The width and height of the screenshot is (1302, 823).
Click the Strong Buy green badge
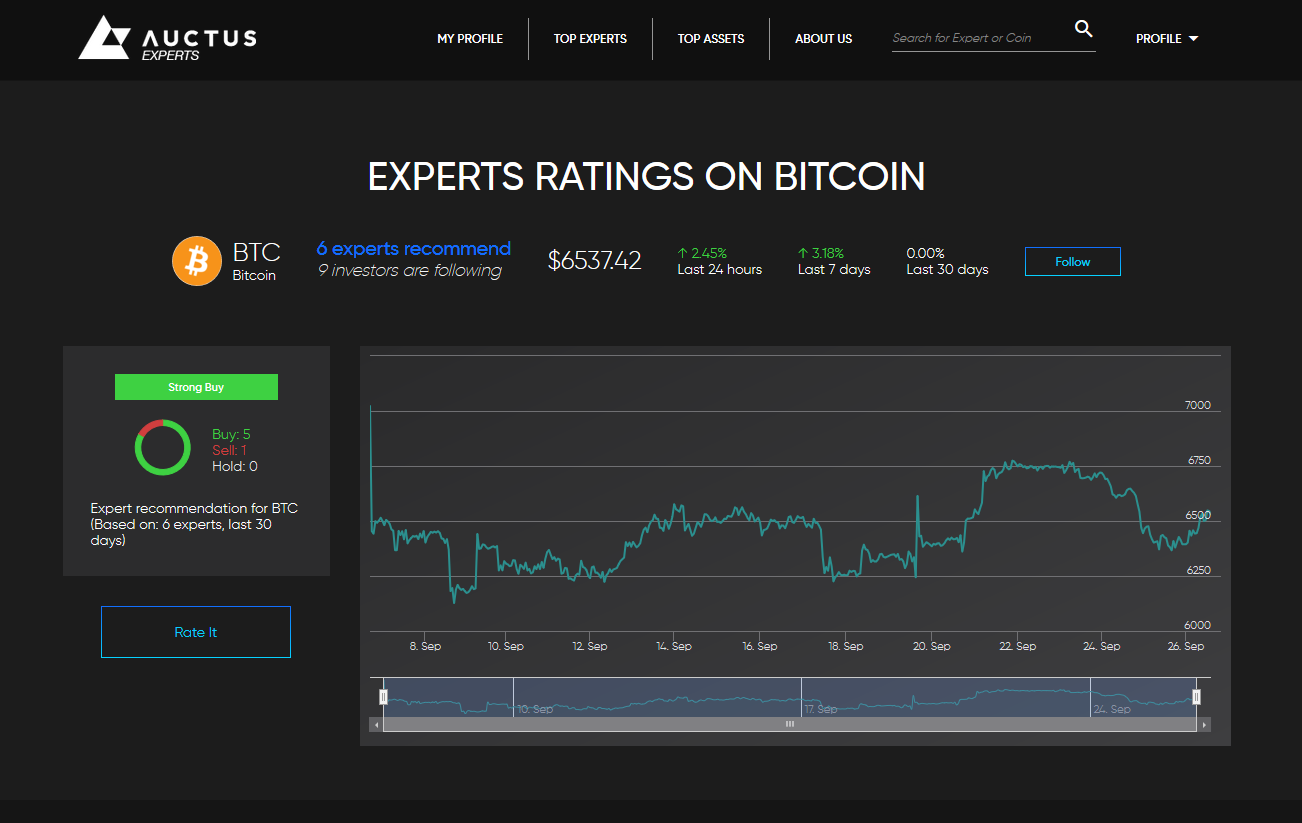(x=196, y=387)
